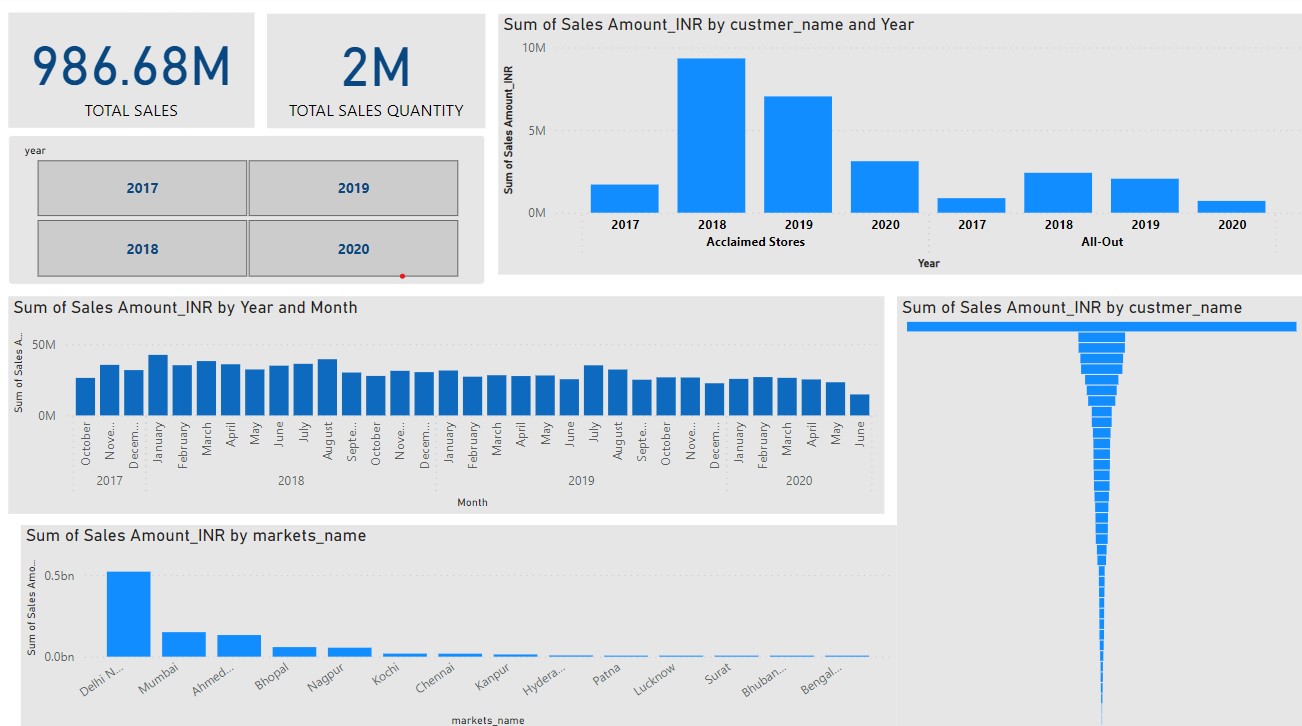Click the 'Sum of Sales Amount_INR by markets_name' title

tap(196, 536)
